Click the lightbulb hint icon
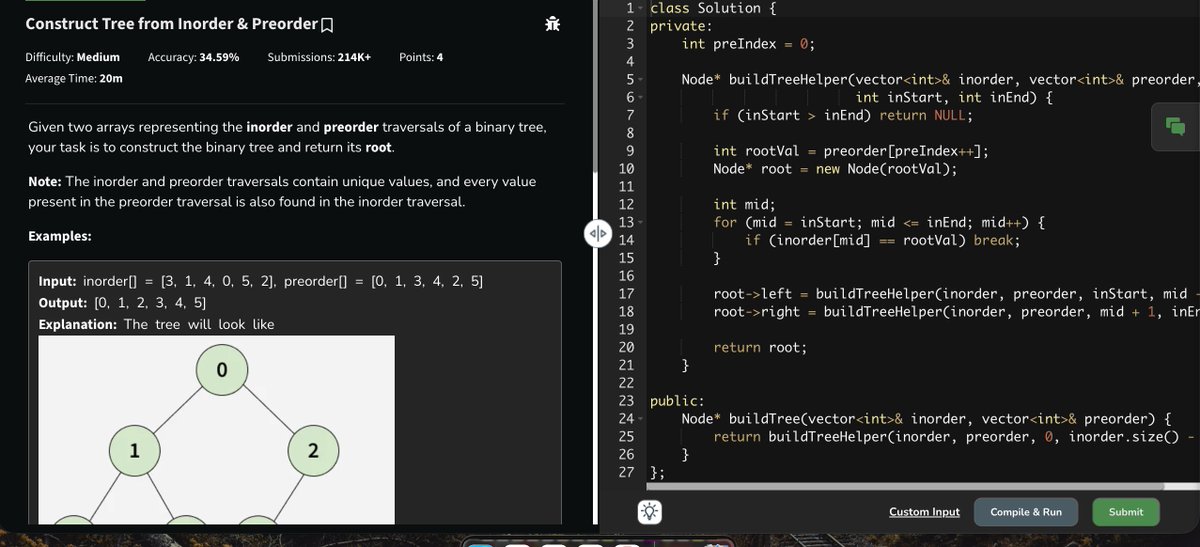 pos(650,512)
